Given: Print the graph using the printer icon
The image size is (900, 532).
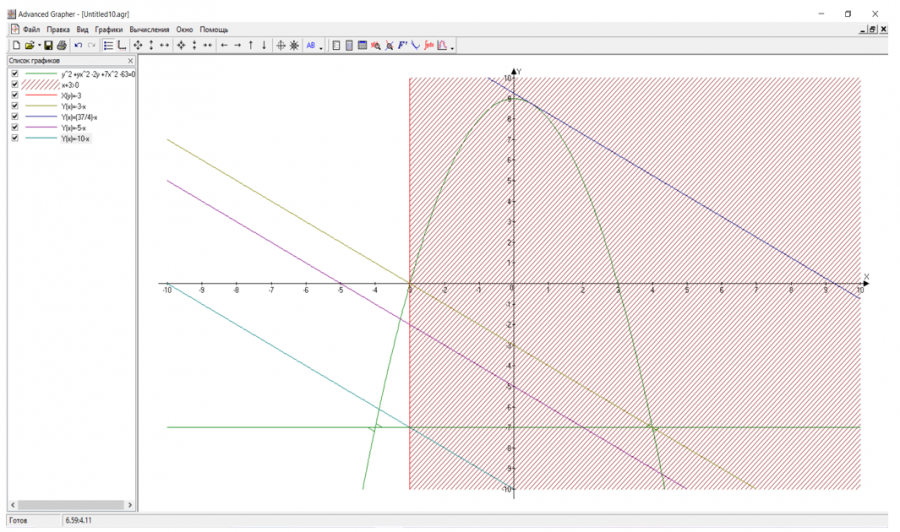Looking at the screenshot, I should click(61, 45).
